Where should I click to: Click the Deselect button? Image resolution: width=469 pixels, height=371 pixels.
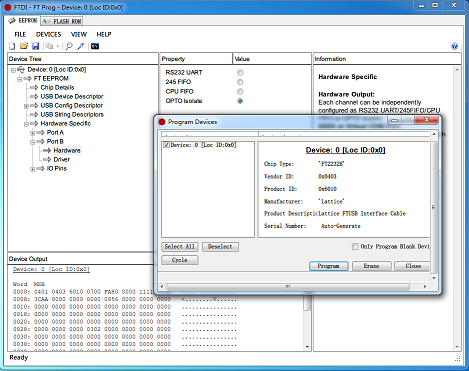[x=220, y=247]
